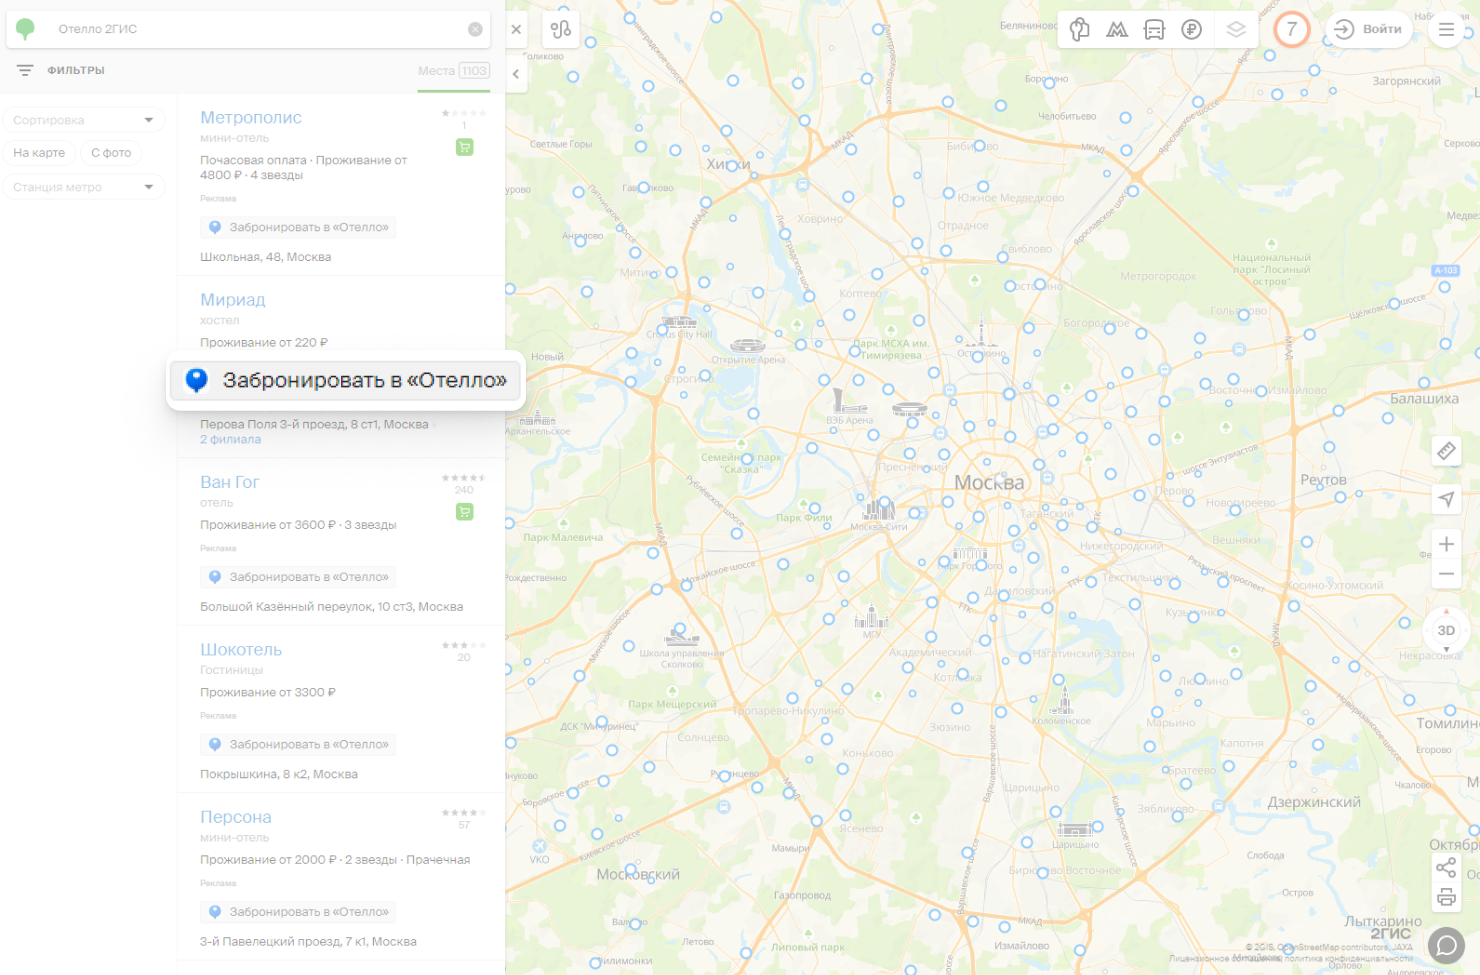This screenshot has width=1480, height=975.
Task: Click Персона rating with 57 reviews
Action: point(464,818)
